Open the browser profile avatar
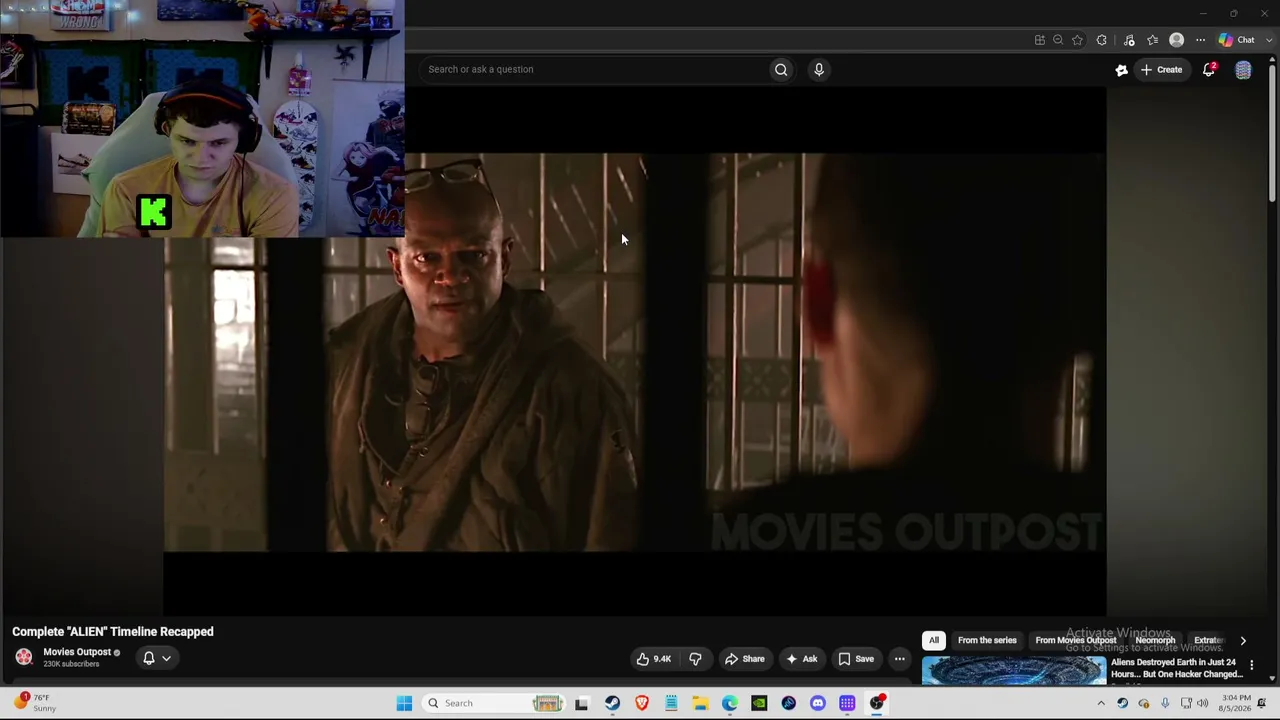This screenshot has width=1280, height=720. pos(1177,40)
